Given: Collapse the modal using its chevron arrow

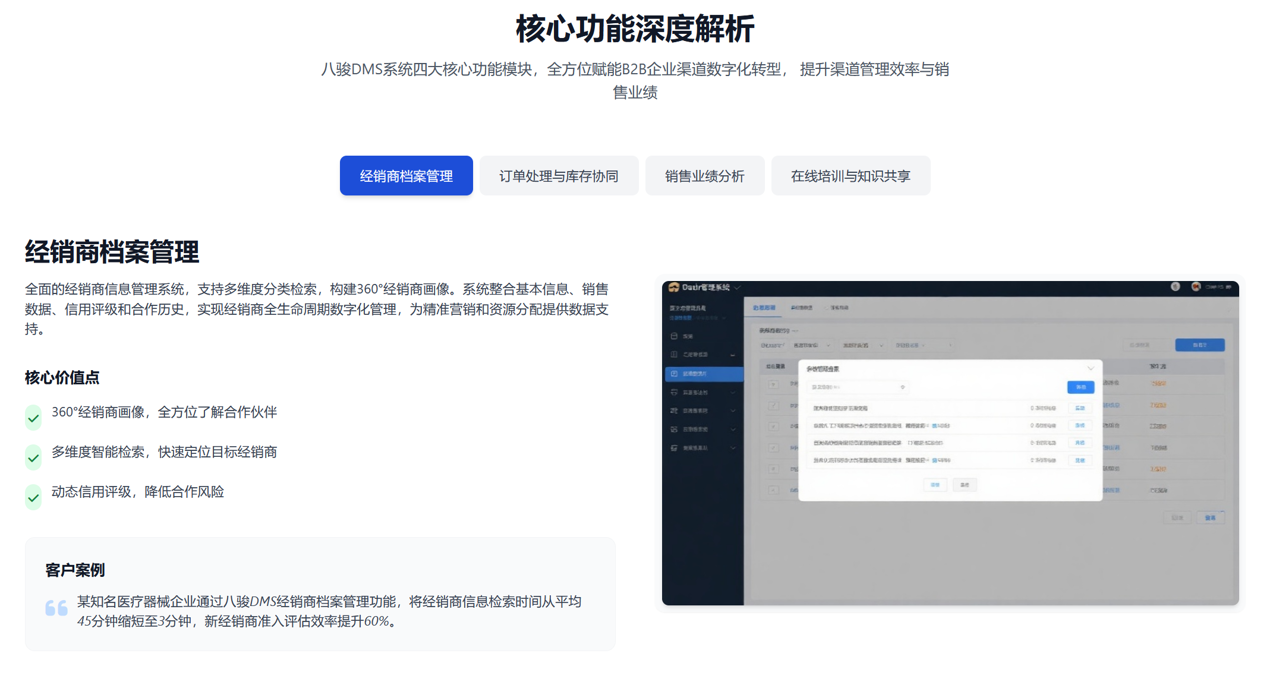Looking at the screenshot, I should click(1090, 368).
